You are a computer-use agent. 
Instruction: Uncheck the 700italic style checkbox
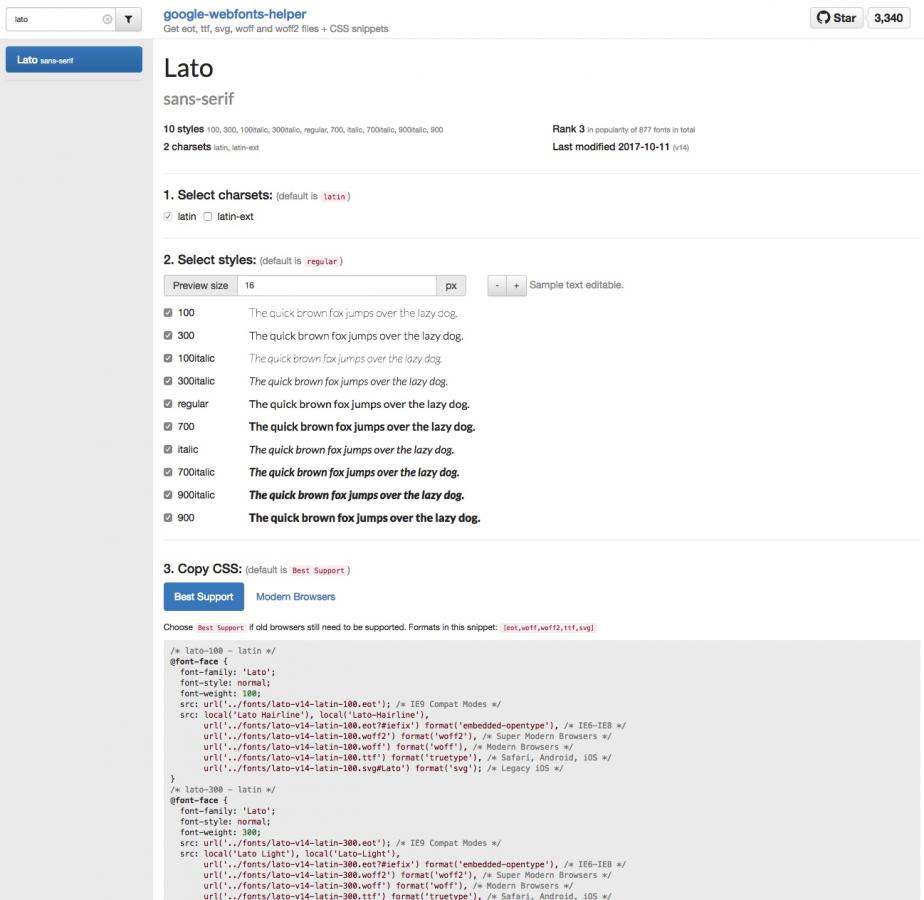[168, 472]
